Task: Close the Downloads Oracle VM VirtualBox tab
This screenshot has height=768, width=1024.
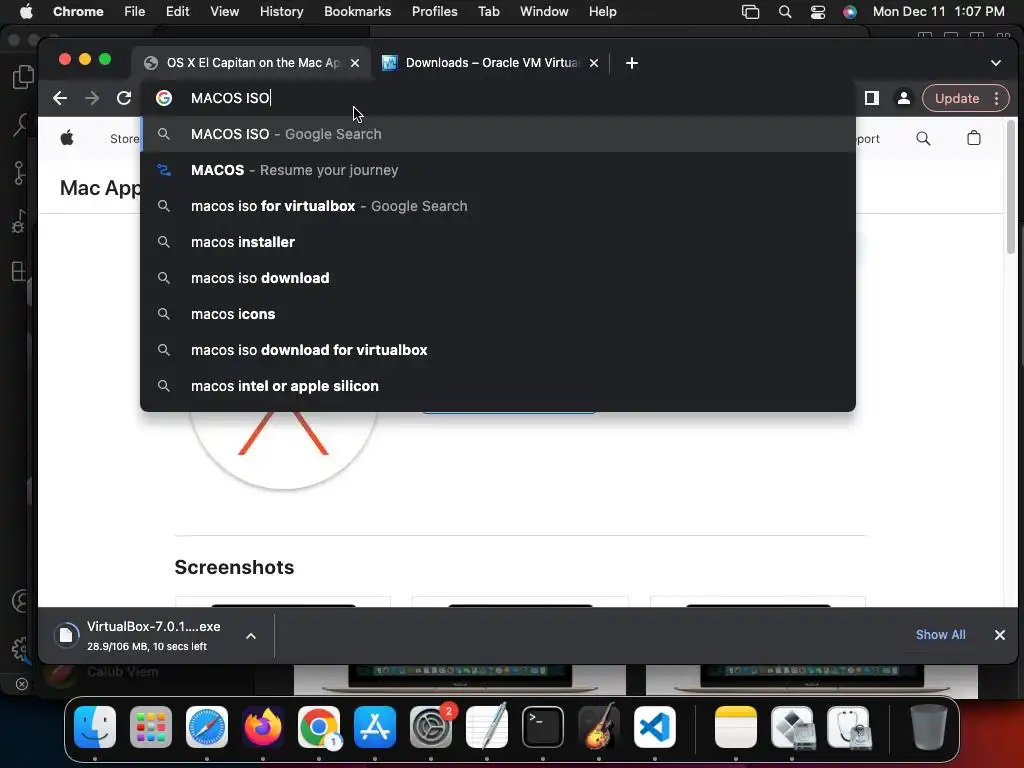Action: tap(594, 63)
